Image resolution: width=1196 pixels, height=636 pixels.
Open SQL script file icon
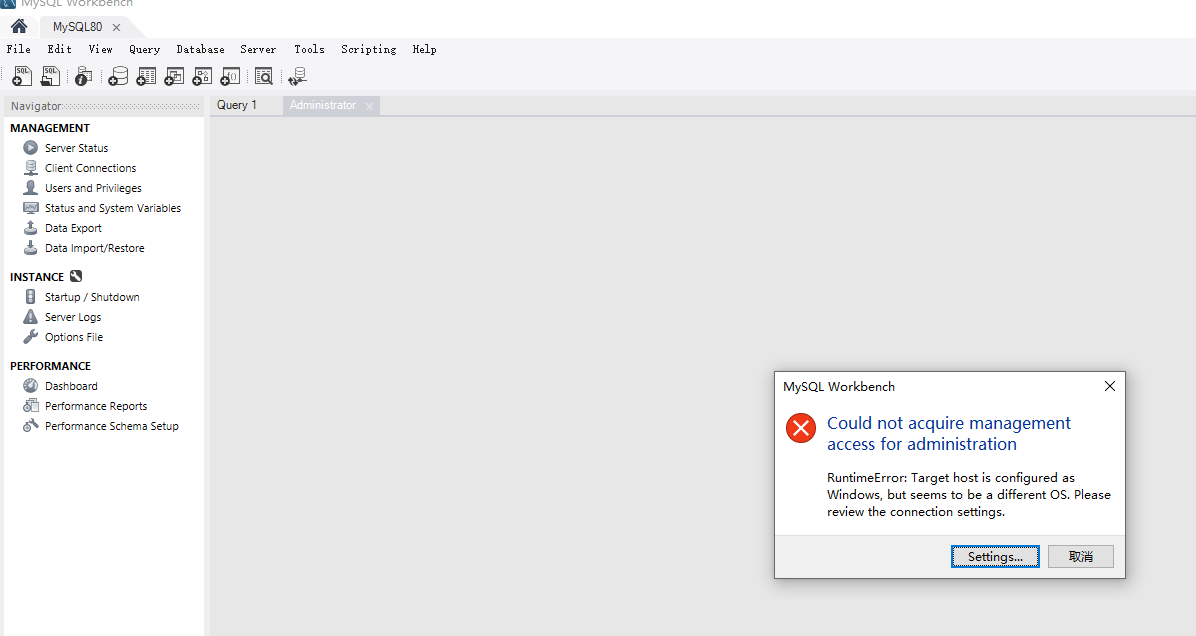click(50, 76)
